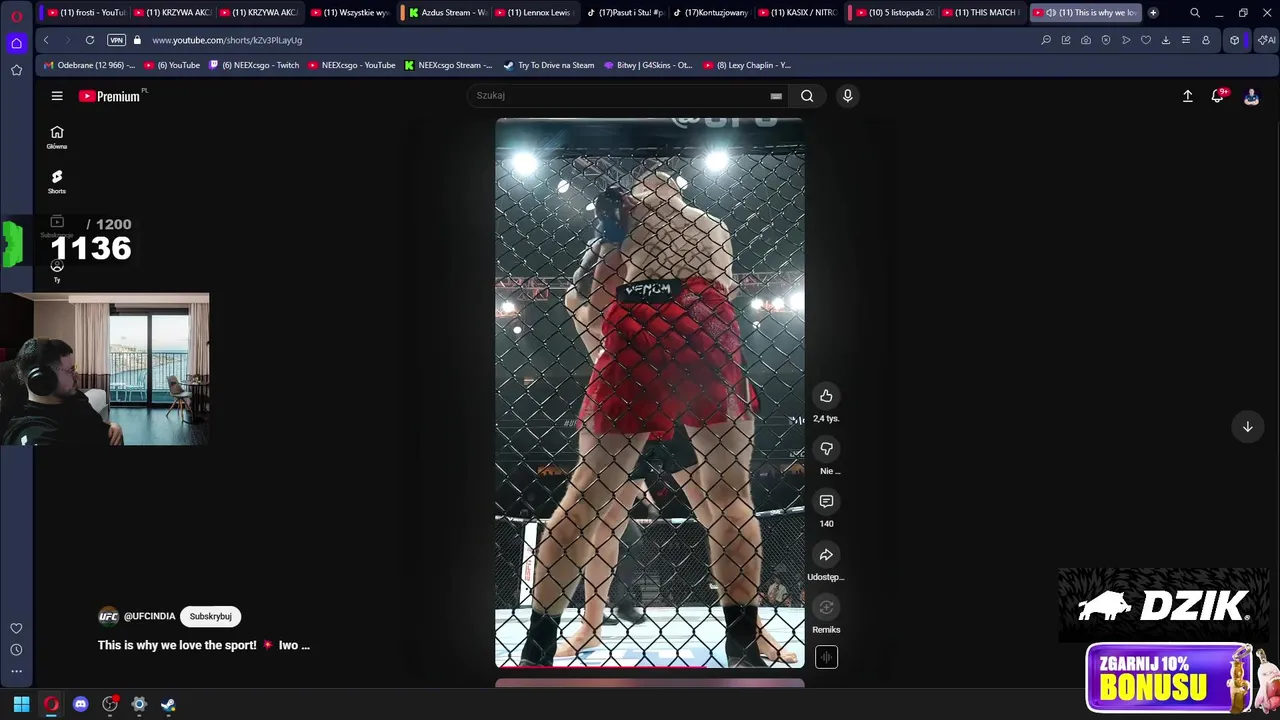Open Odebrane Gmail bookmark
The image size is (1280, 720).
[x=89, y=65]
